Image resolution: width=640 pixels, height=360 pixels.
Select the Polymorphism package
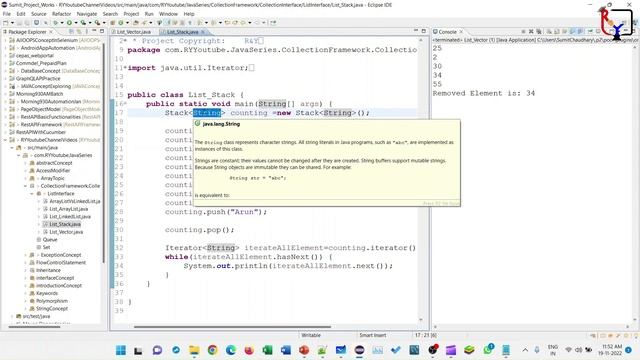(52, 301)
